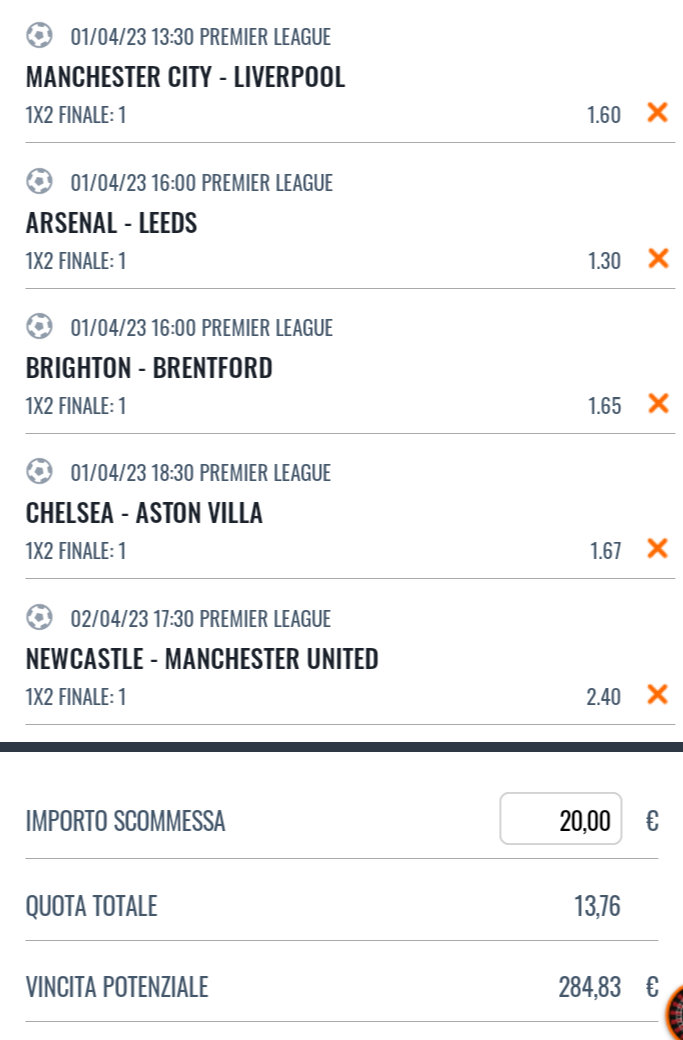Viewport: 683px width, 1040px height.
Task: Remove the Arsenal - Leeds selection
Action: pyautogui.click(x=657, y=259)
